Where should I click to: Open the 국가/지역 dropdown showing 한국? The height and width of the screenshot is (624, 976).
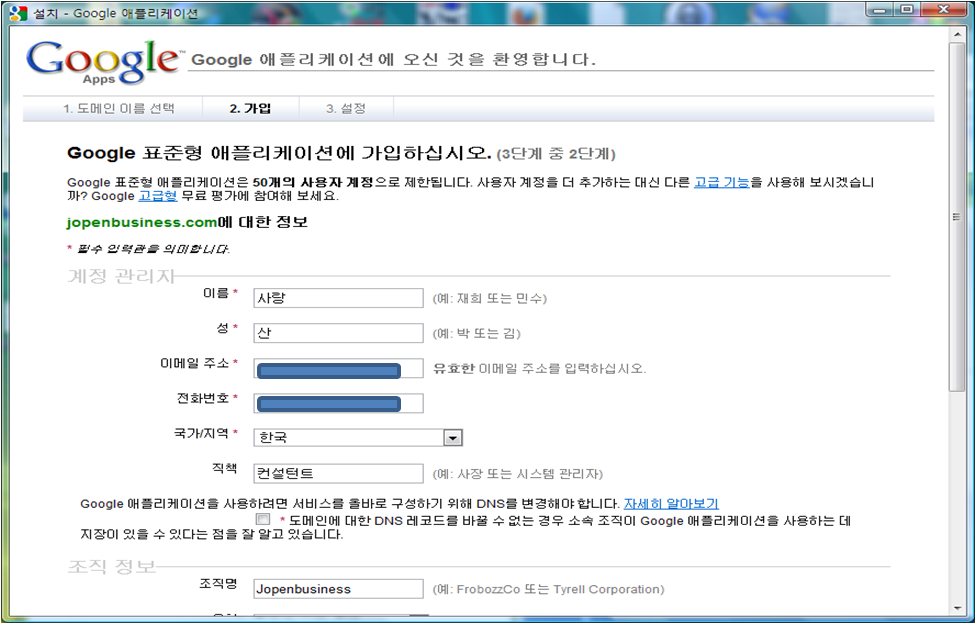point(358,438)
